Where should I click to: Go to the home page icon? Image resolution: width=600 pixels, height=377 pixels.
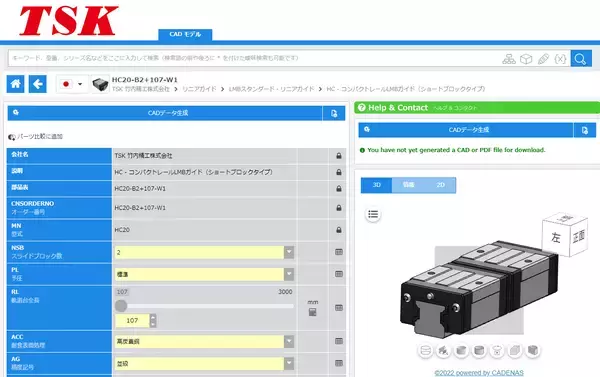tap(15, 84)
